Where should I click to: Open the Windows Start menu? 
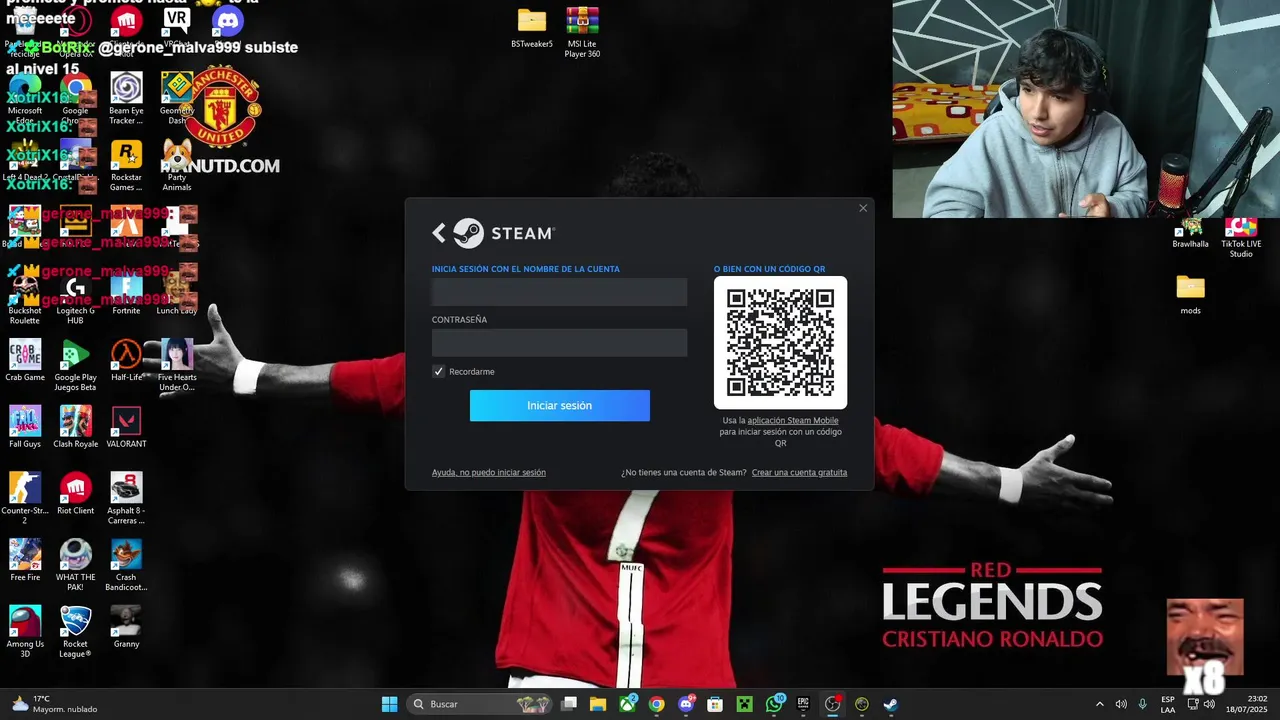point(389,704)
